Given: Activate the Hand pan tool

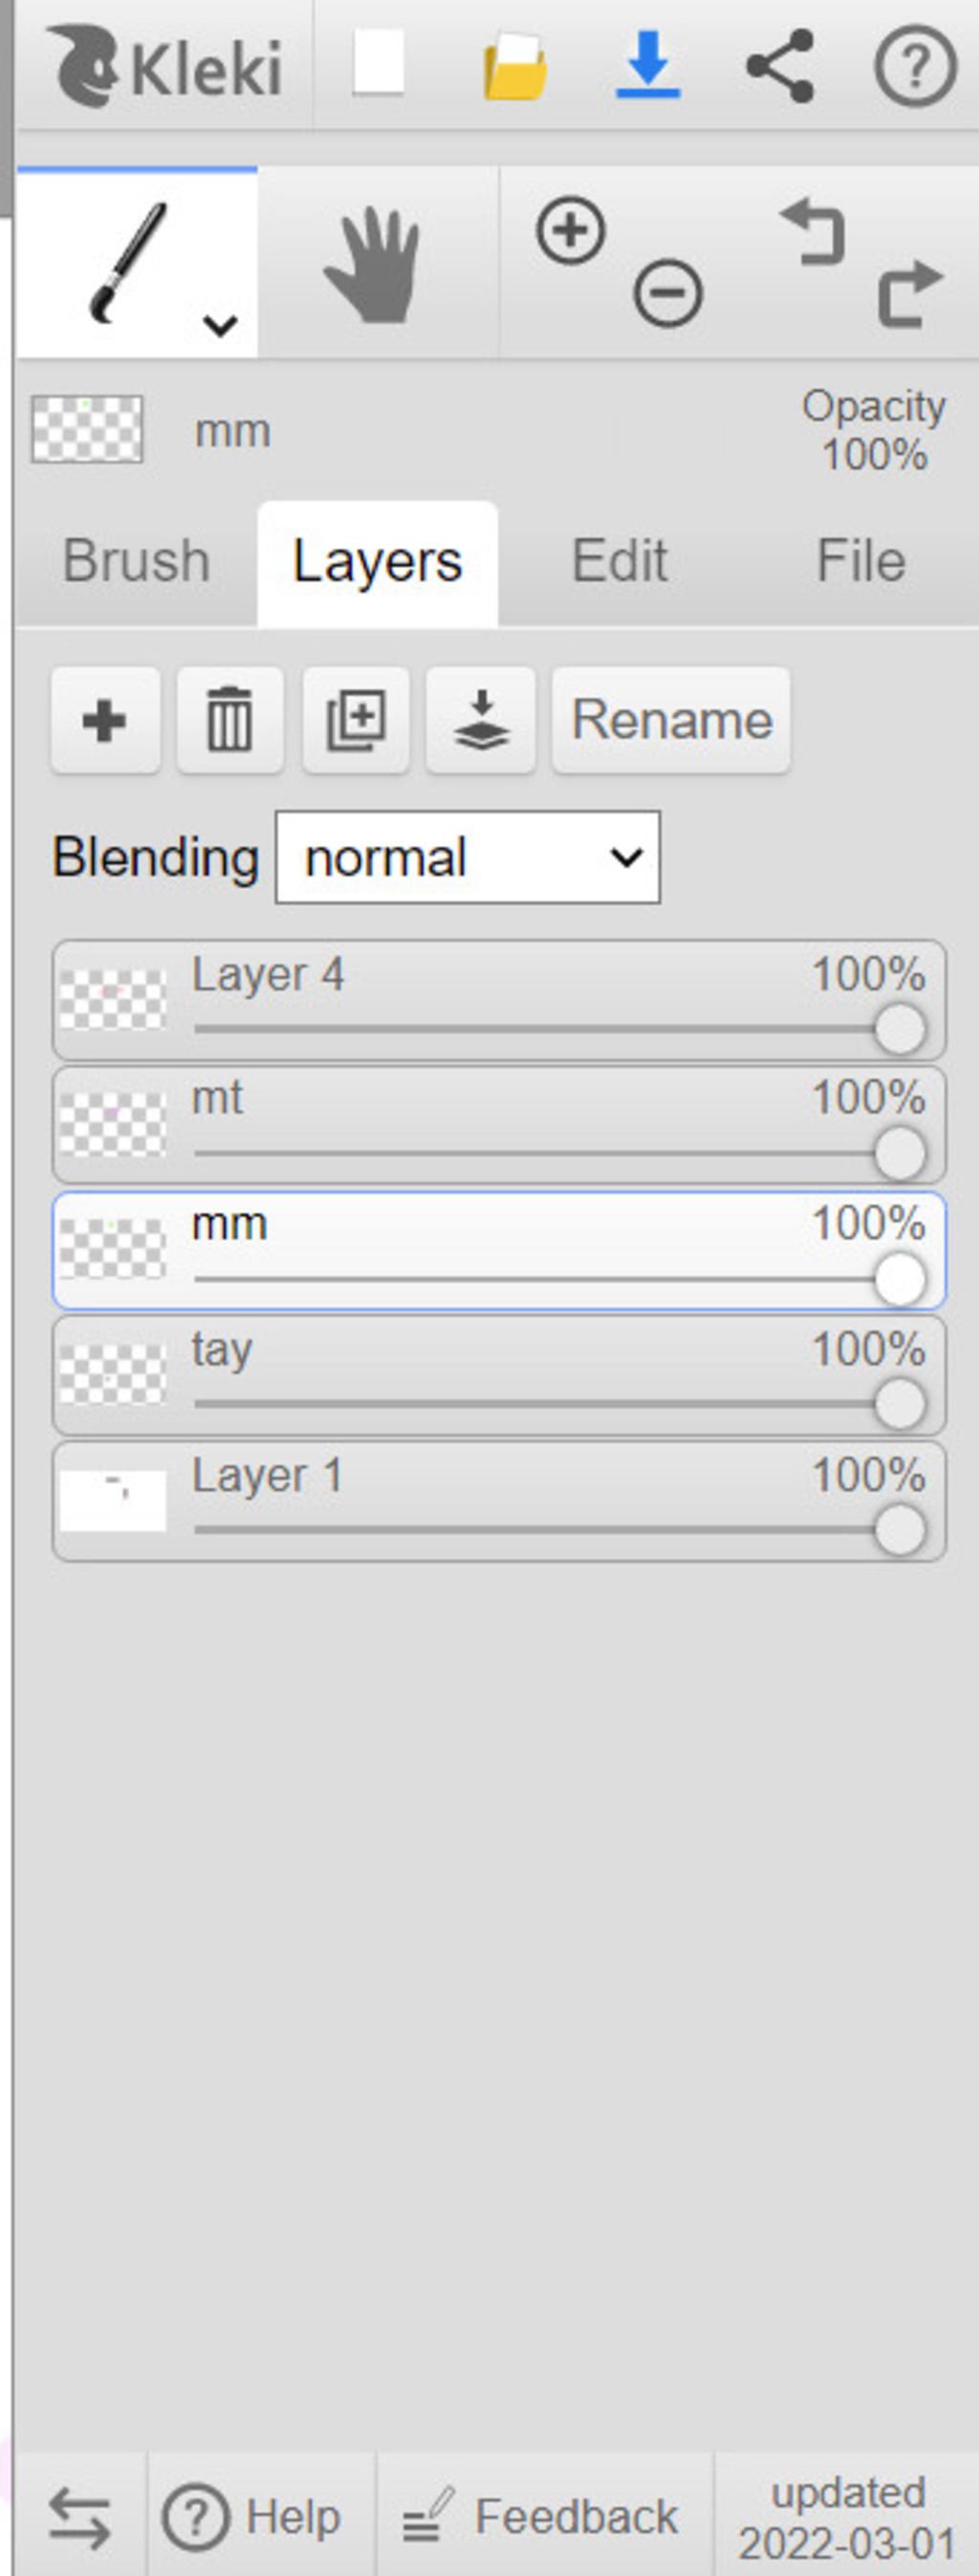Looking at the screenshot, I should tap(372, 264).
